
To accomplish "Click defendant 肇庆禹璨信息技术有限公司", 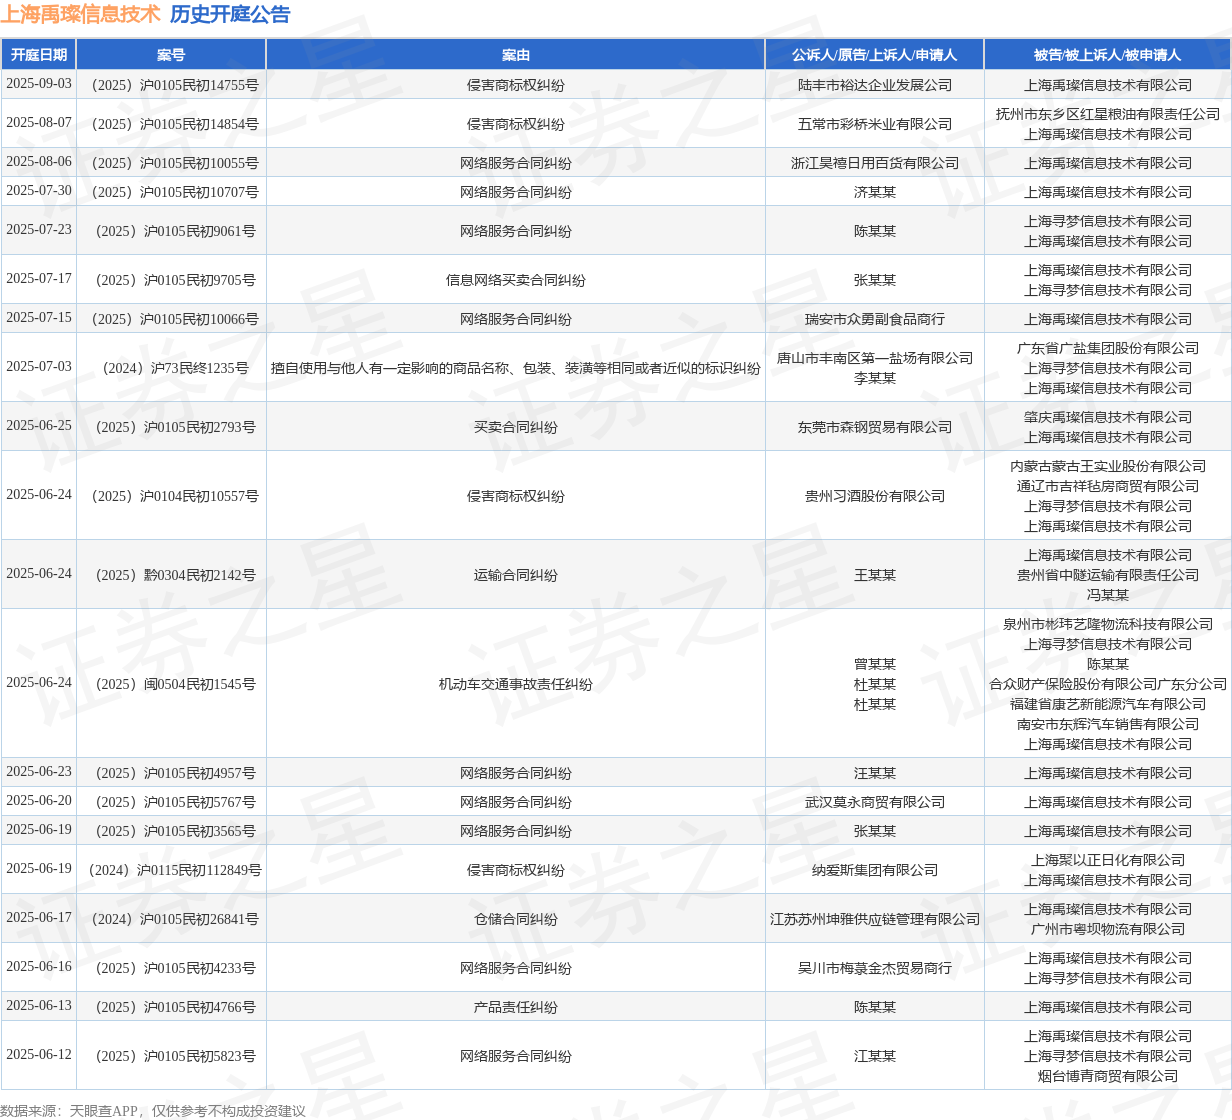I will [1108, 417].
